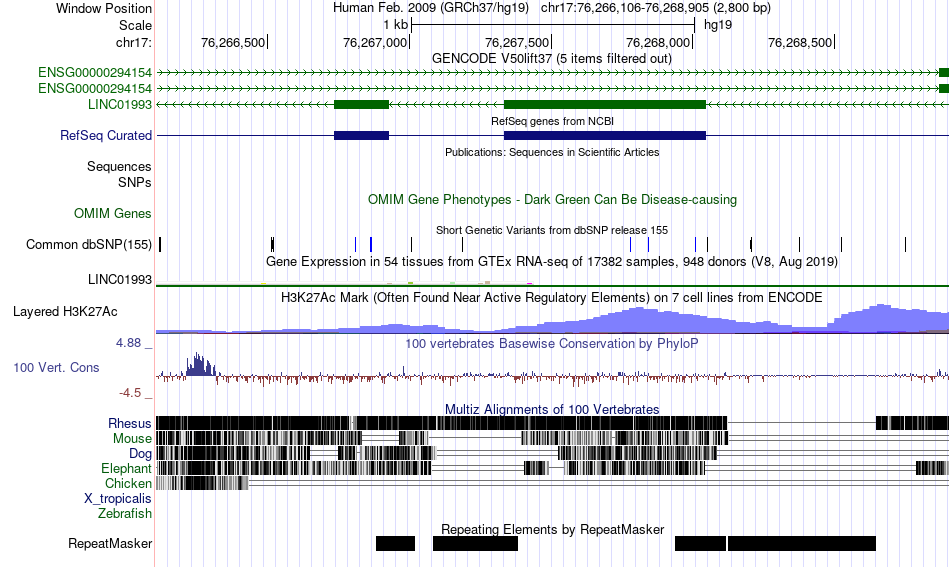Open the H3K27Ac Mark track title
This screenshot has height=567, width=950.
pyautogui.click(x=552, y=297)
